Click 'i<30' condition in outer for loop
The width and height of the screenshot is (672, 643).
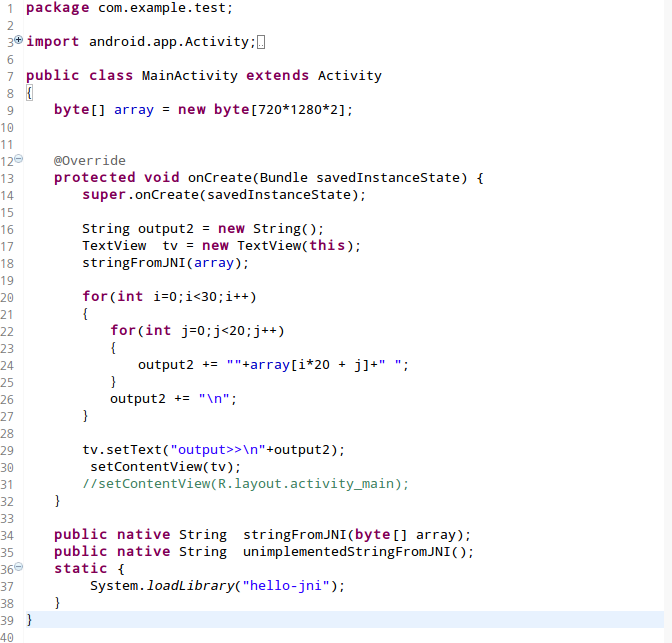pos(201,297)
